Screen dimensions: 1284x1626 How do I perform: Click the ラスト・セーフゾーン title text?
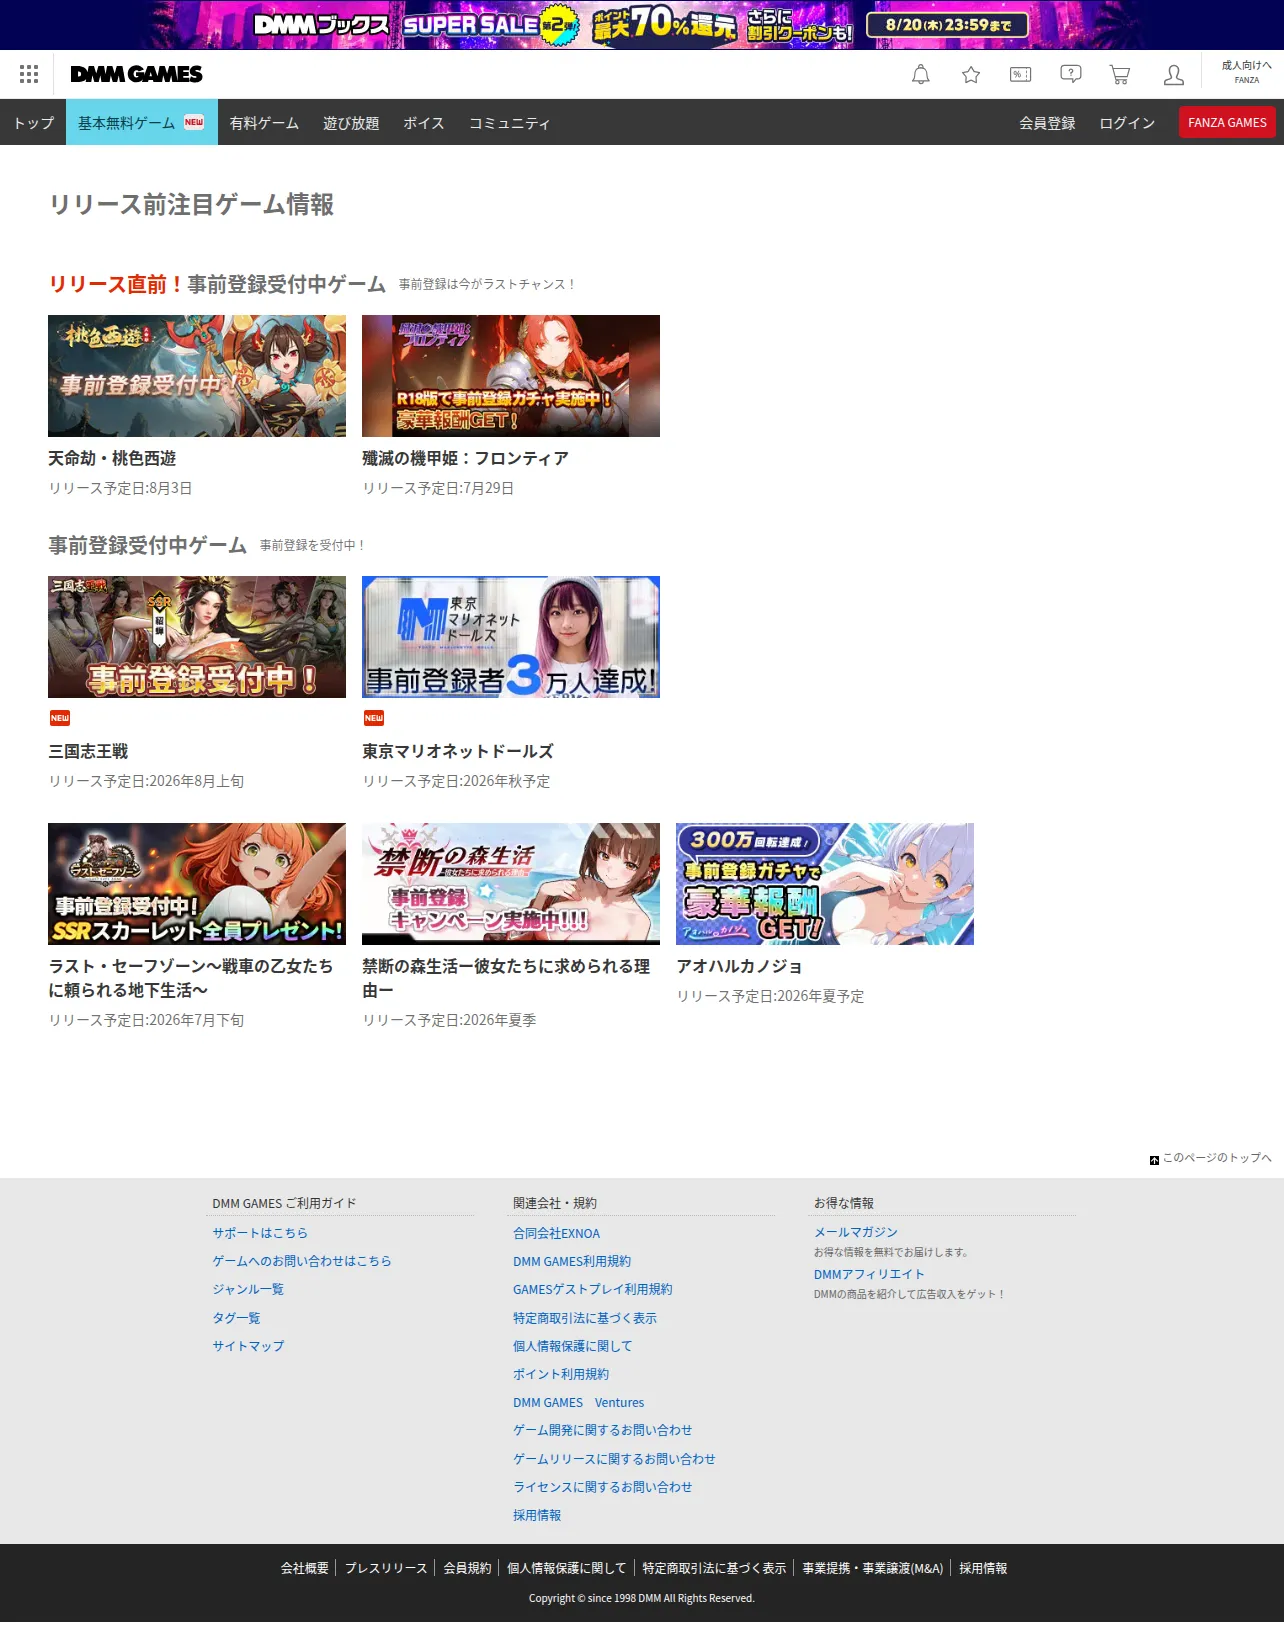click(191, 978)
